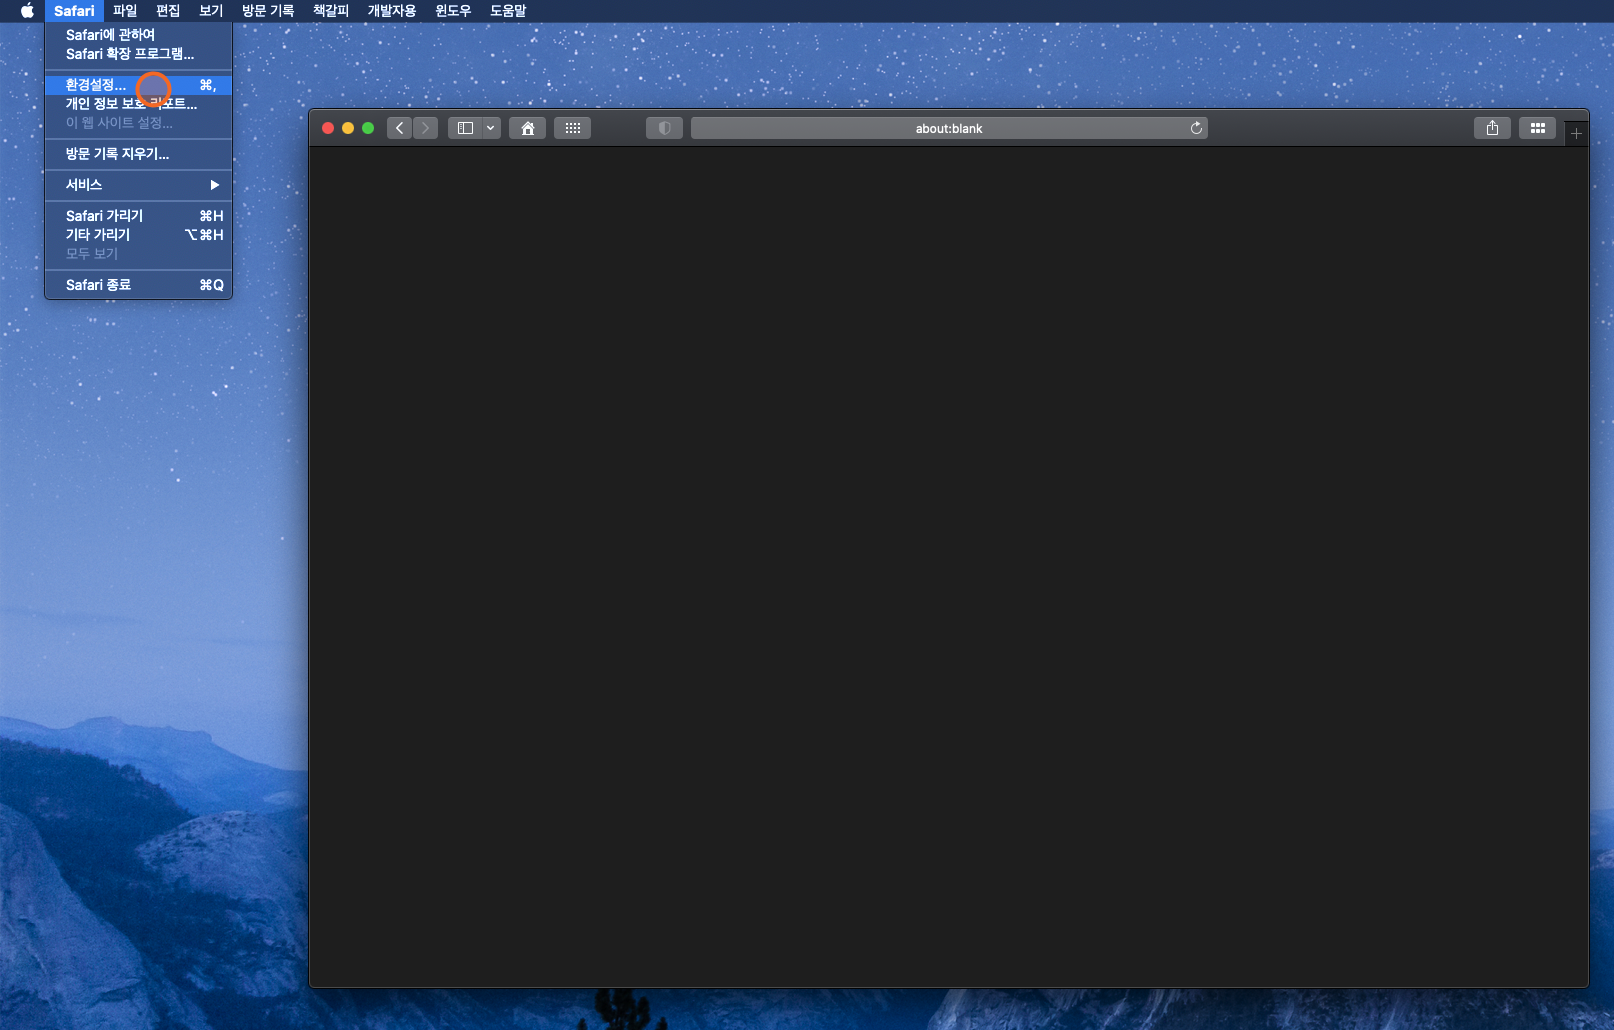This screenshot has width=1614, height=1030.
Task: Choose Safari 확장 프로그램... menu item
Action: point(138,54)
